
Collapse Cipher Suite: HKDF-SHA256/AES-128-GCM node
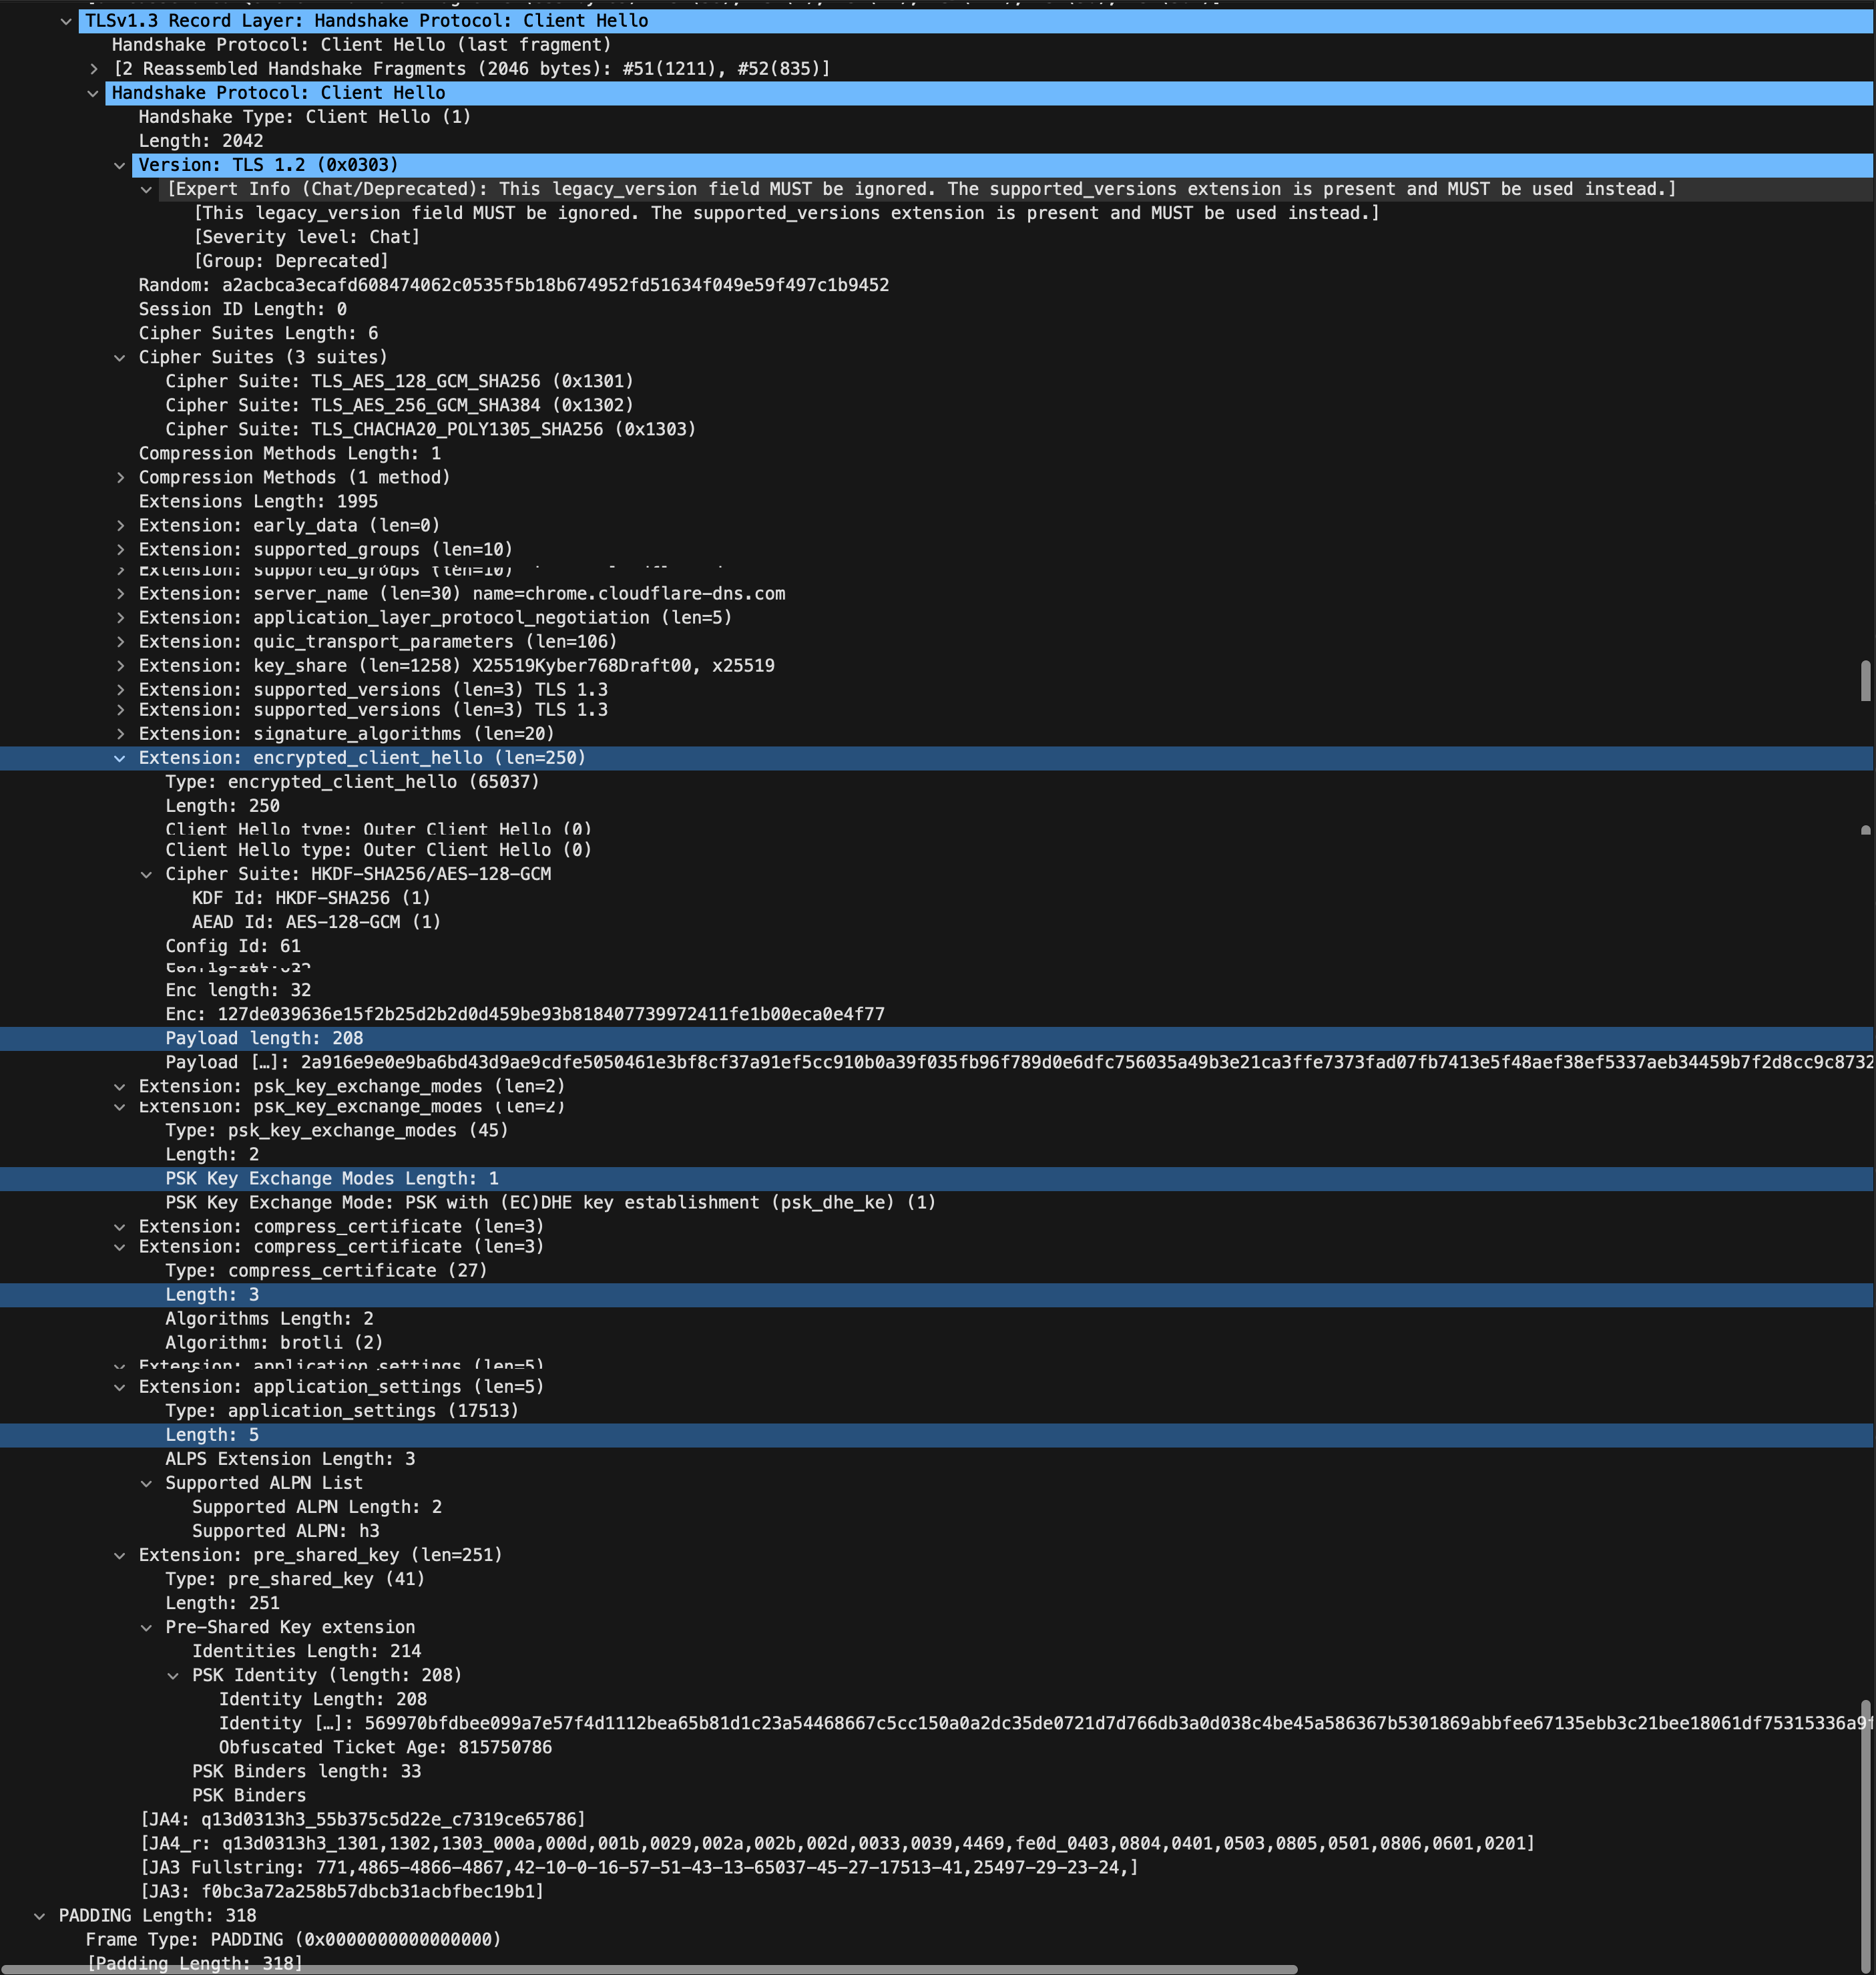click(147, 874)
